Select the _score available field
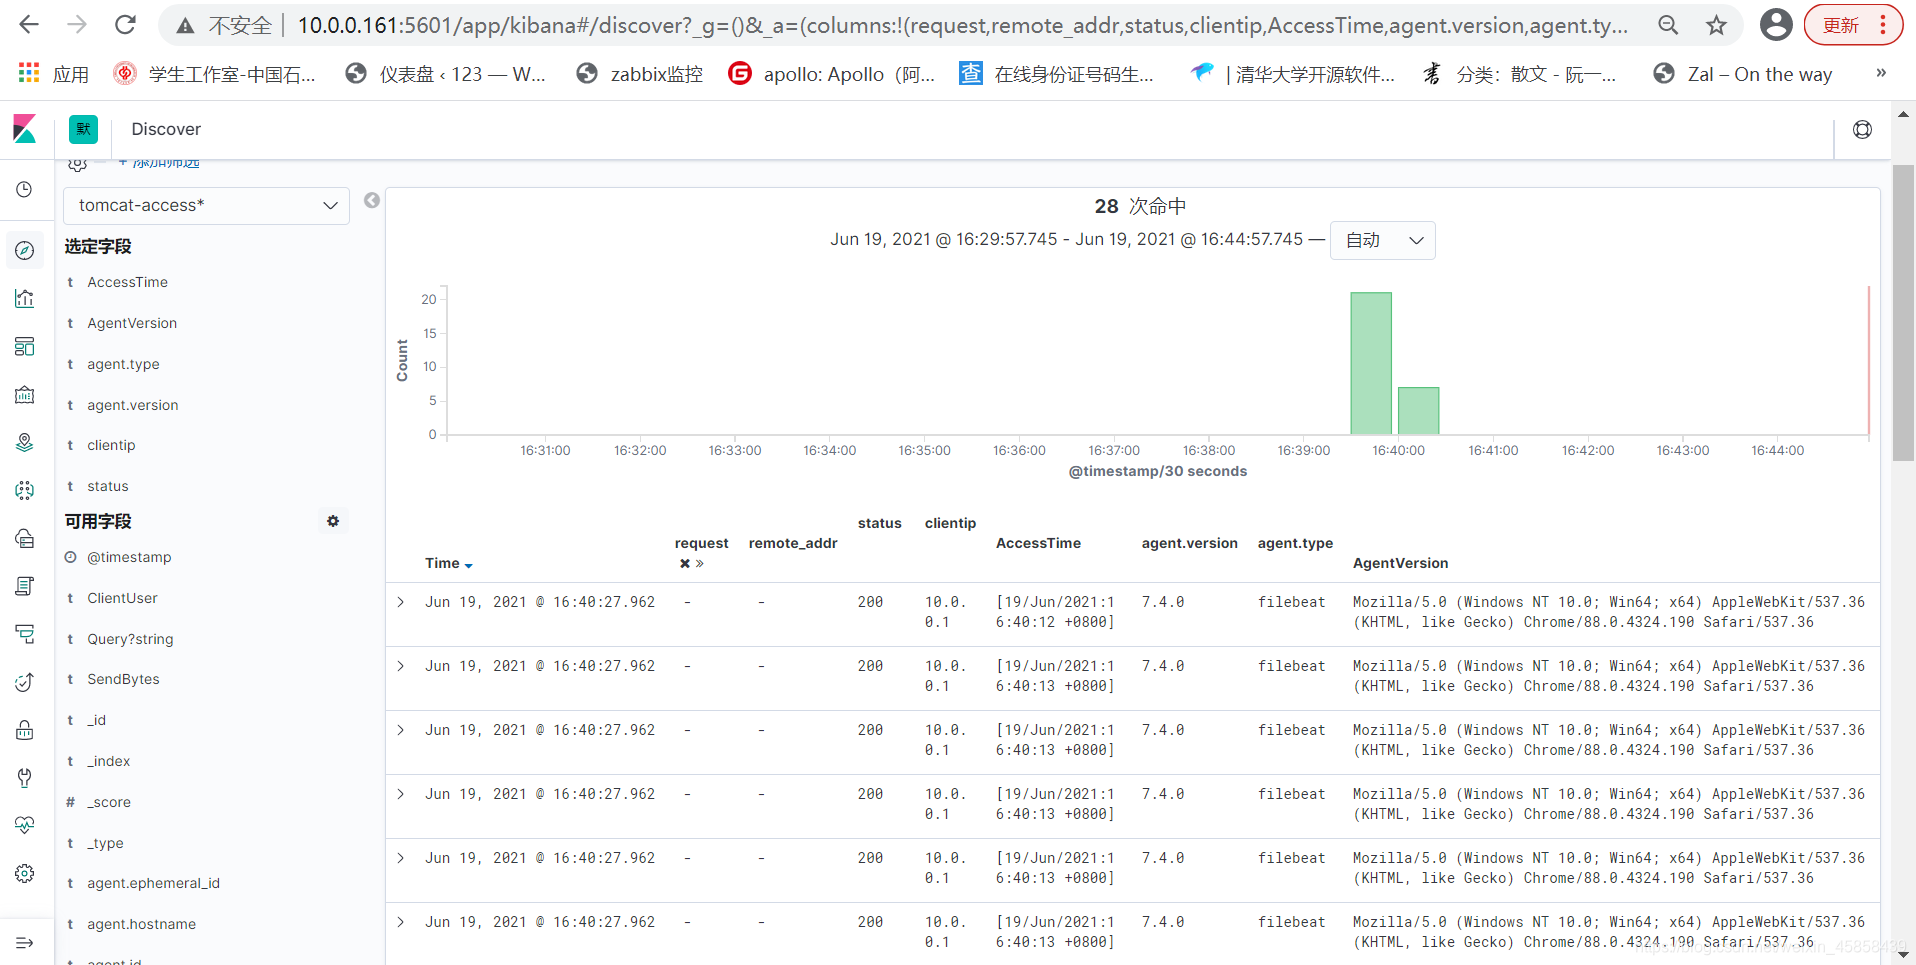The height and width of the screenshot is (965, 1916). (x=109, y=802)
